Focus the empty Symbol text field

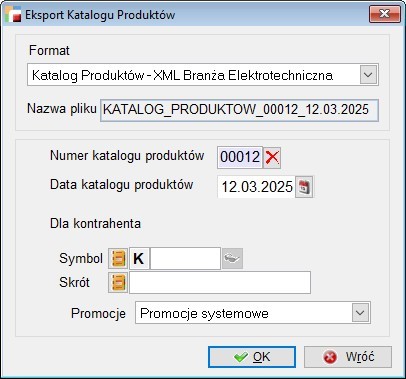[x=185, y=258]
